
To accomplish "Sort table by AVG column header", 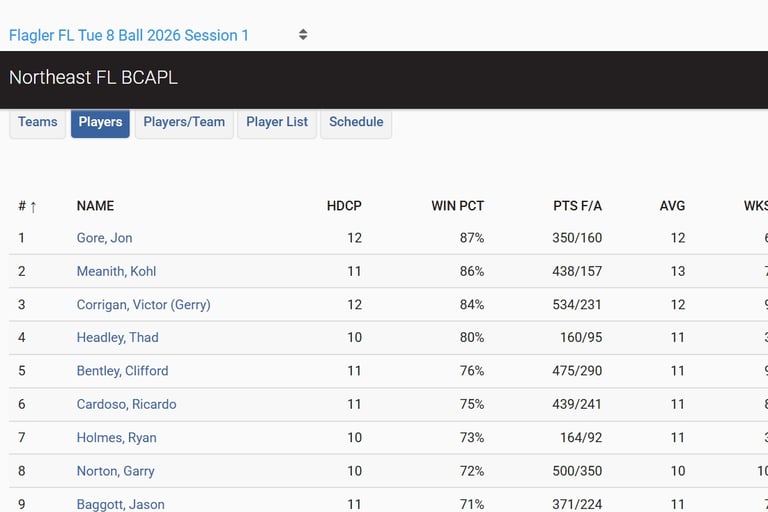I will [672, 206].
